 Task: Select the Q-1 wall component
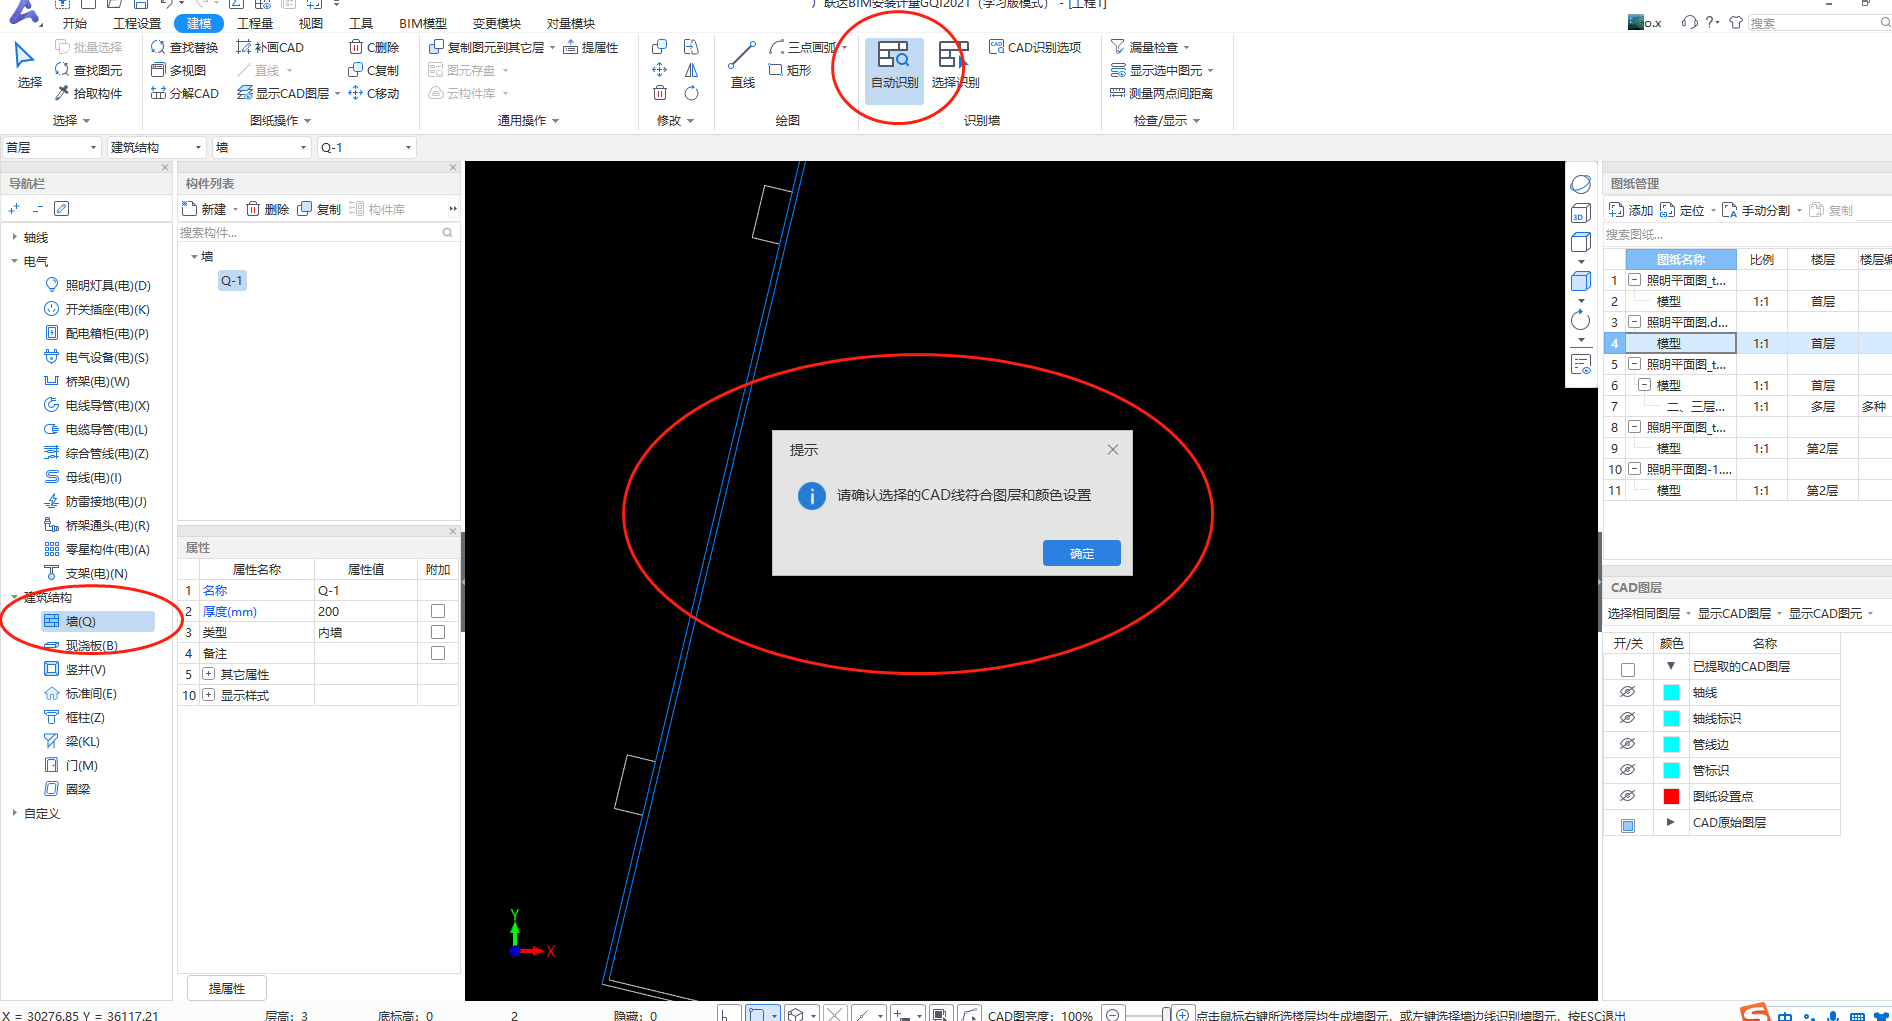pos(231,281)
